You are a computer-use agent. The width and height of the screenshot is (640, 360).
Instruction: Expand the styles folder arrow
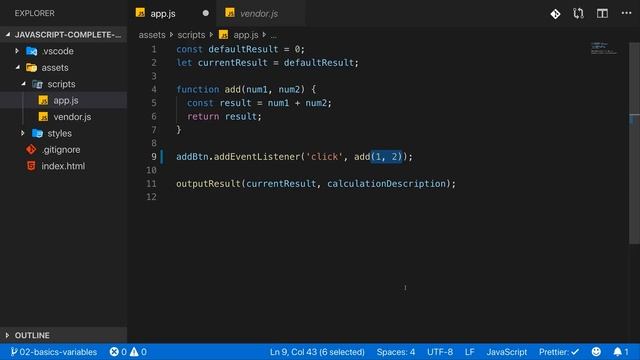(x=22, y=133)
